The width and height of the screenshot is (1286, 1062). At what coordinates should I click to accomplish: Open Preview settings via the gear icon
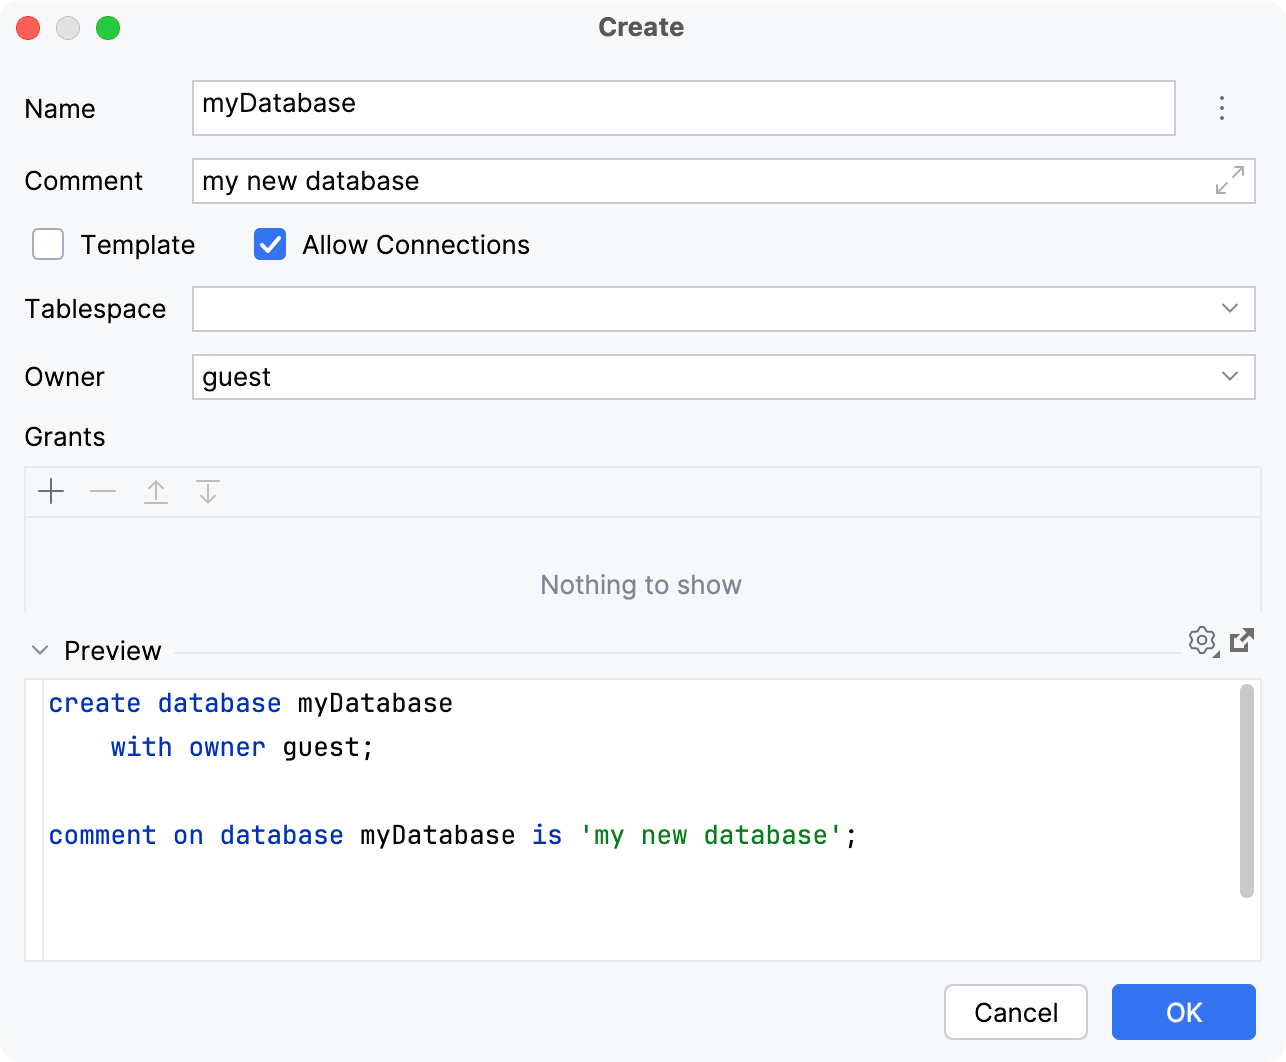tap(1203, 641)
